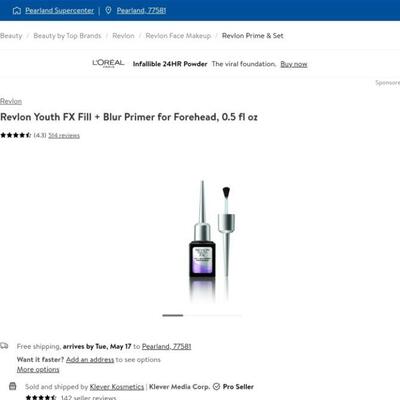400x400 pixels.
Task: Open the Revlon brand link above title
Action: click(11, 101)
